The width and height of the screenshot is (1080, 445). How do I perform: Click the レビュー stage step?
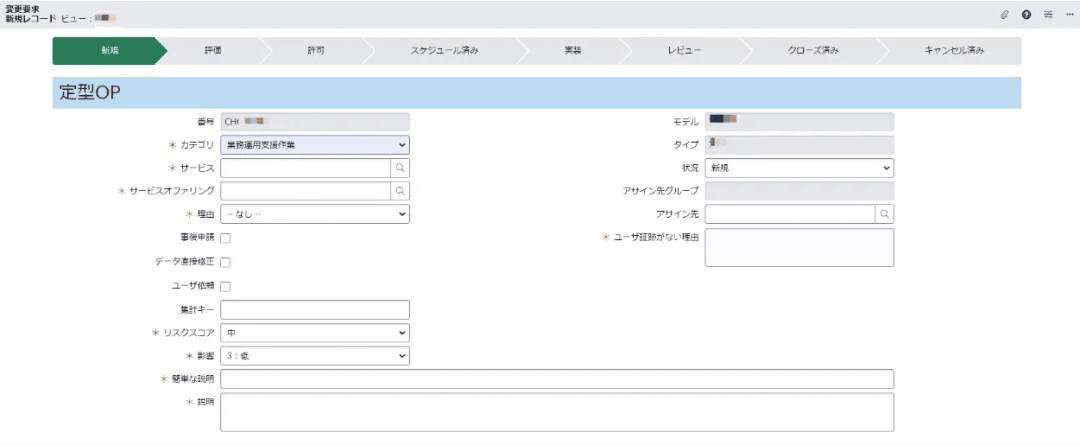684,51
